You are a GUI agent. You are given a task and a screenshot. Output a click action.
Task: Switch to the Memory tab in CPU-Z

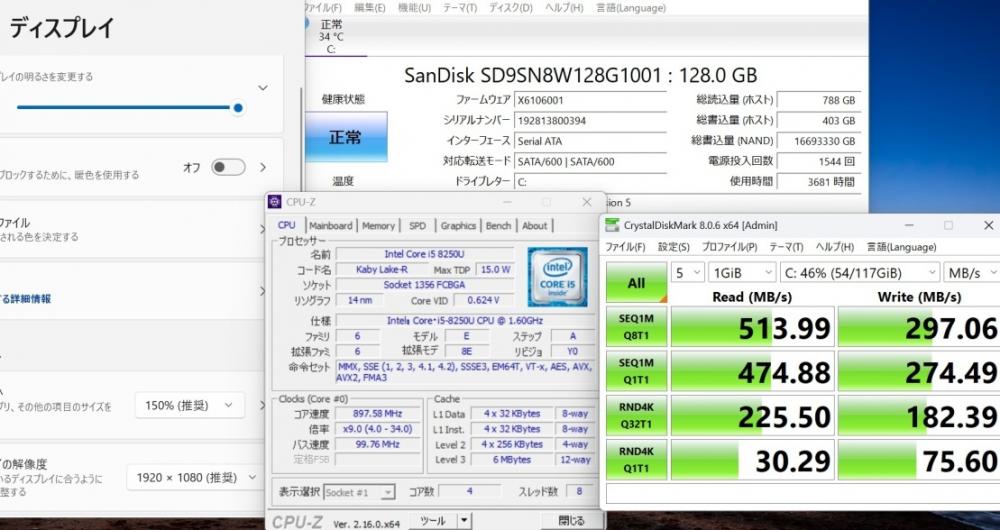click(x=378, y=226)
